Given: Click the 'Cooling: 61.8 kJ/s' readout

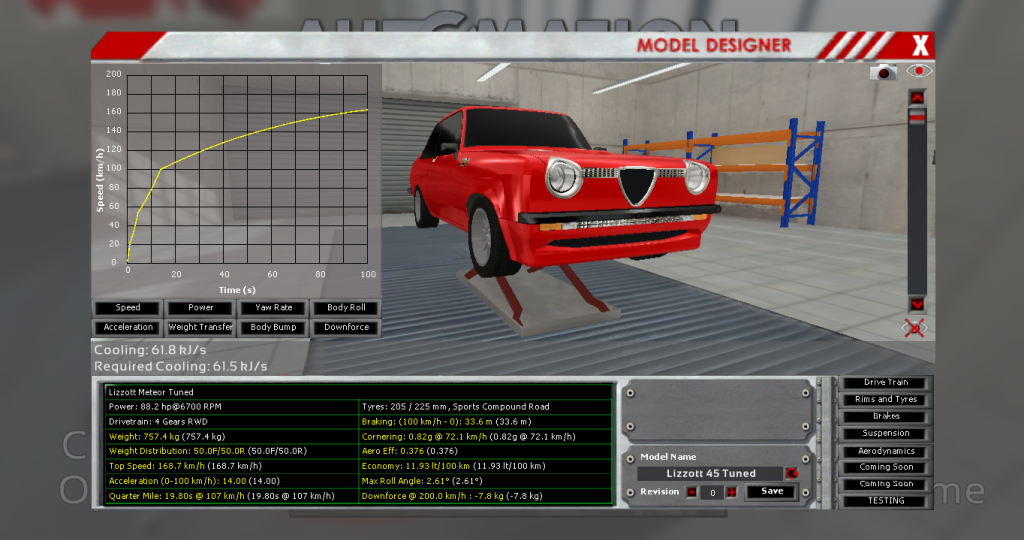Looking at the screenshot, I should [x=150, y=350].
